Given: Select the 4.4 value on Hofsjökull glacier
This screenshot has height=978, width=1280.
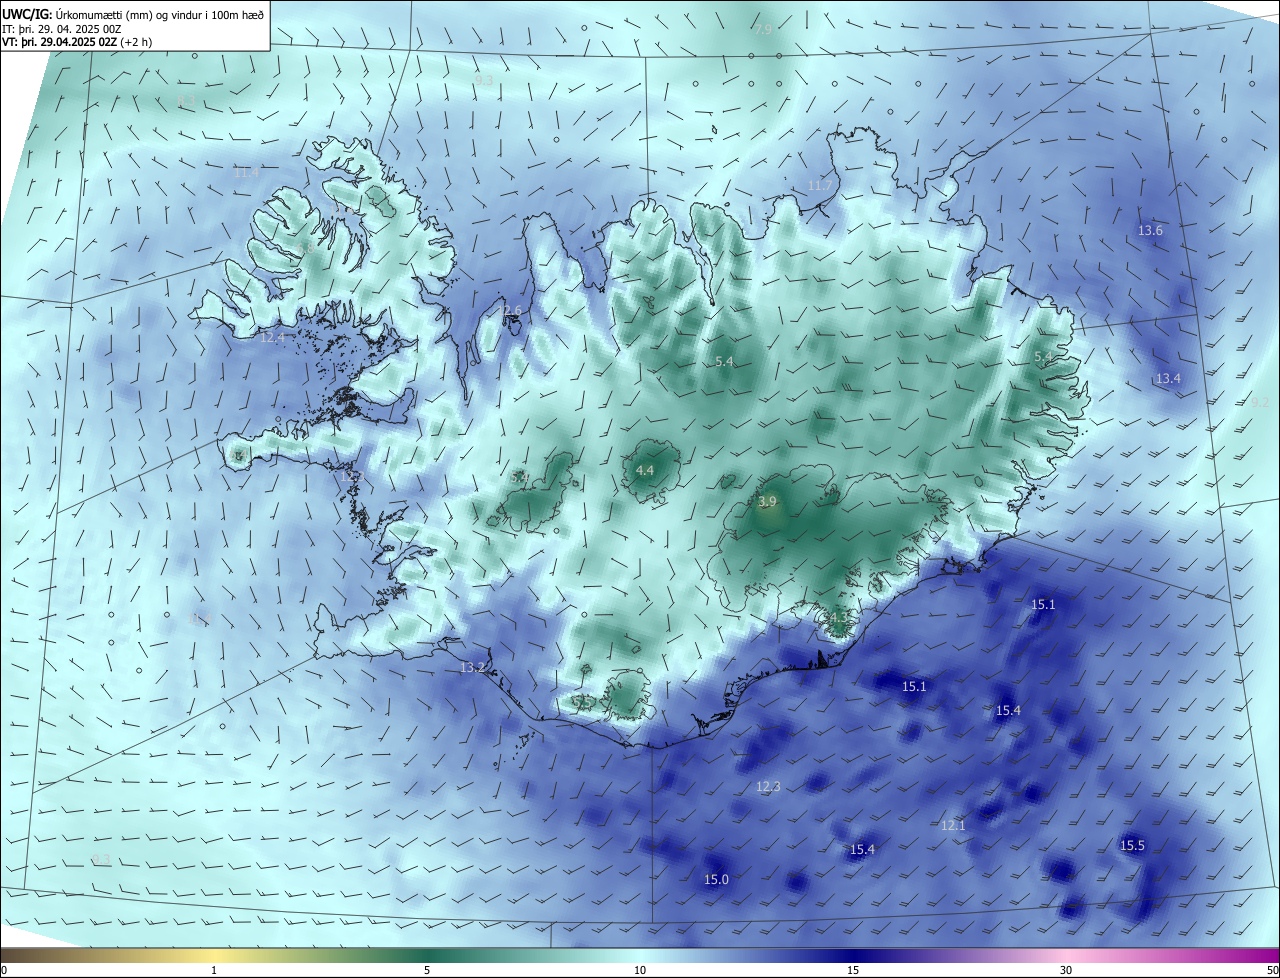Looking at the screenshot, I should pyautogui.click(x=645, y=470).
